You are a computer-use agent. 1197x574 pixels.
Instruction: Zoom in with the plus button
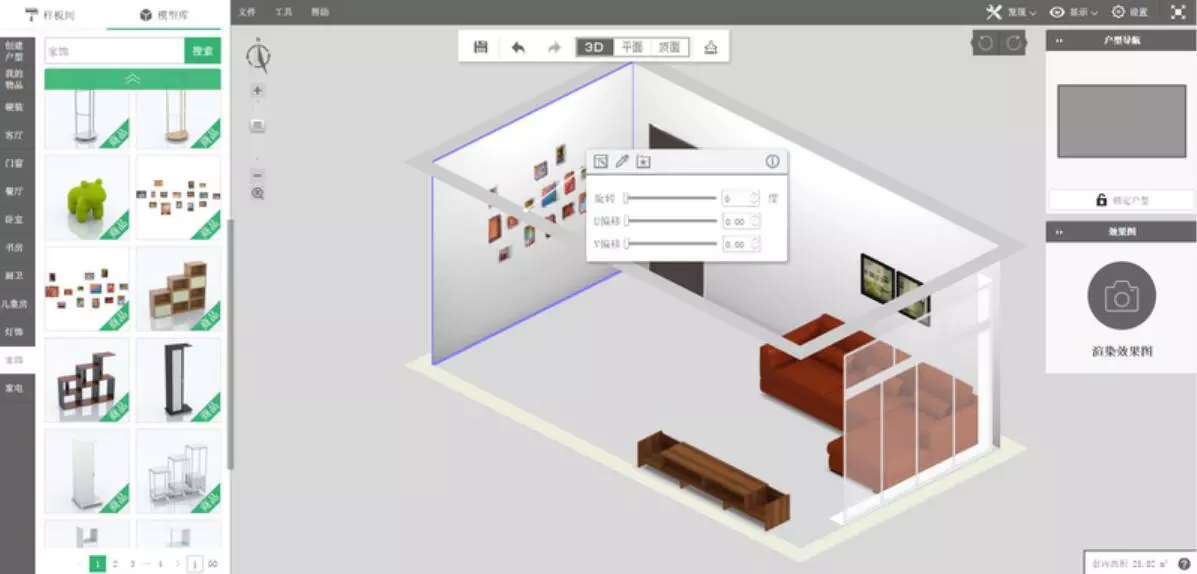point(257,90)
